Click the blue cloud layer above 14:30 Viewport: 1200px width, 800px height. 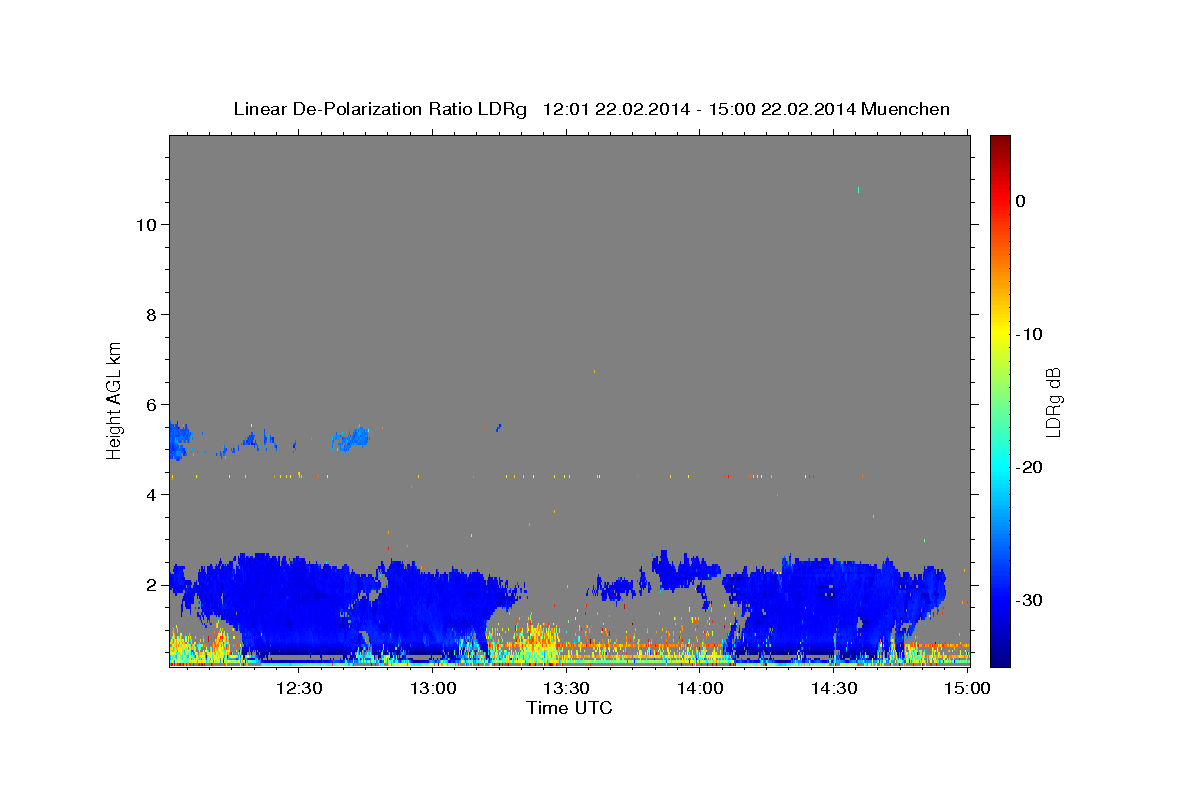835,605
